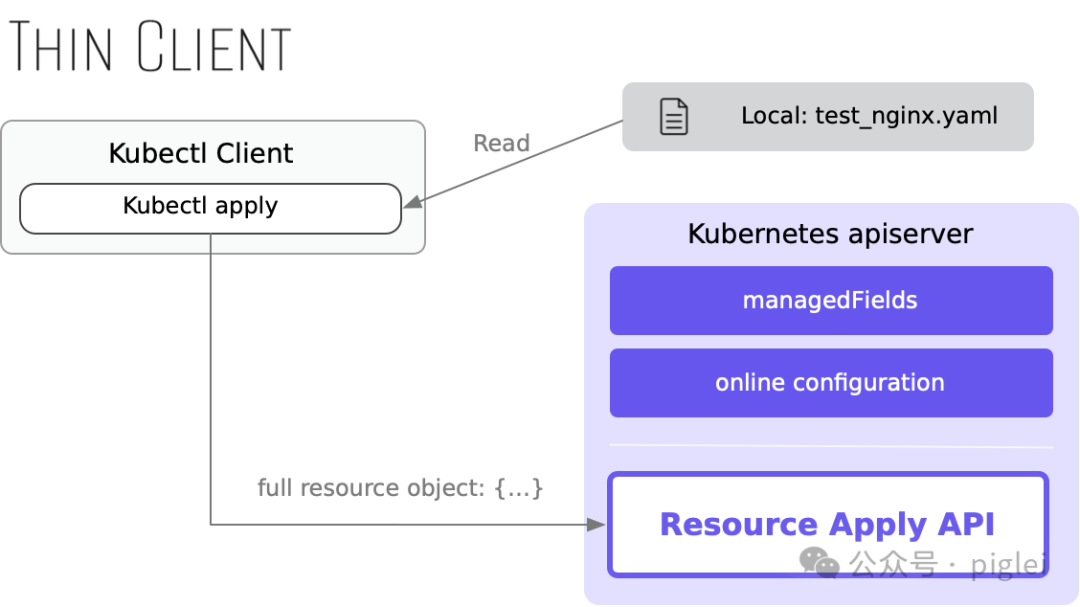Click the Local: test_nginx.yaml file box
Image resolution: width=1080 pixels, height=607 pixels.
coord(828,116)
